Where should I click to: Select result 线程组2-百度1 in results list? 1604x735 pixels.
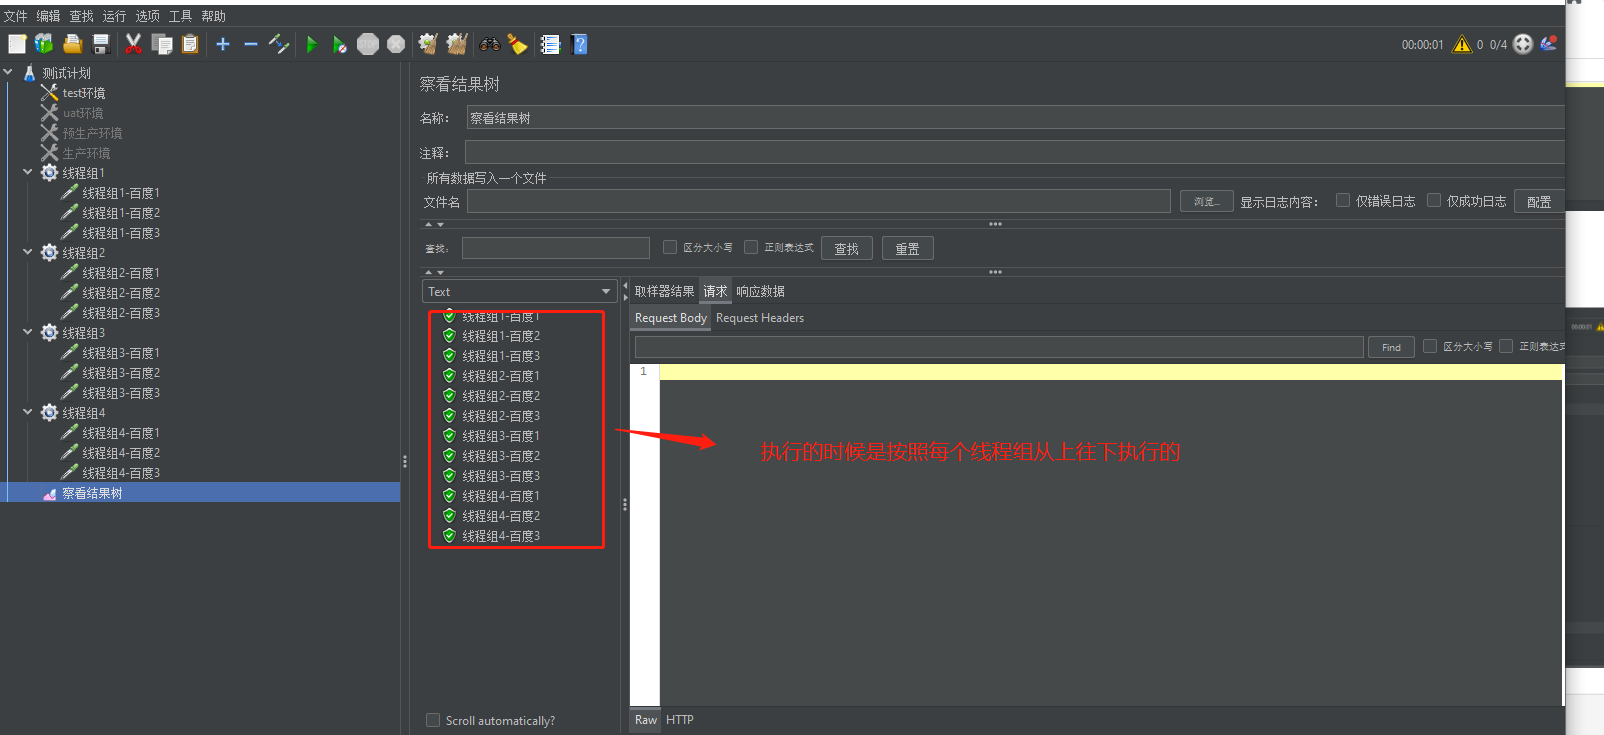tap(501, 376)
